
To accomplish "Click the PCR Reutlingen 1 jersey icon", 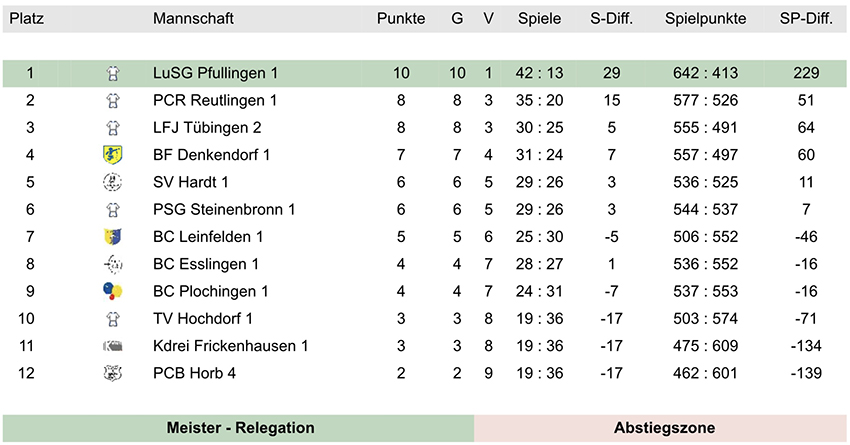I will pyautogui.click(x=113, y=100).
